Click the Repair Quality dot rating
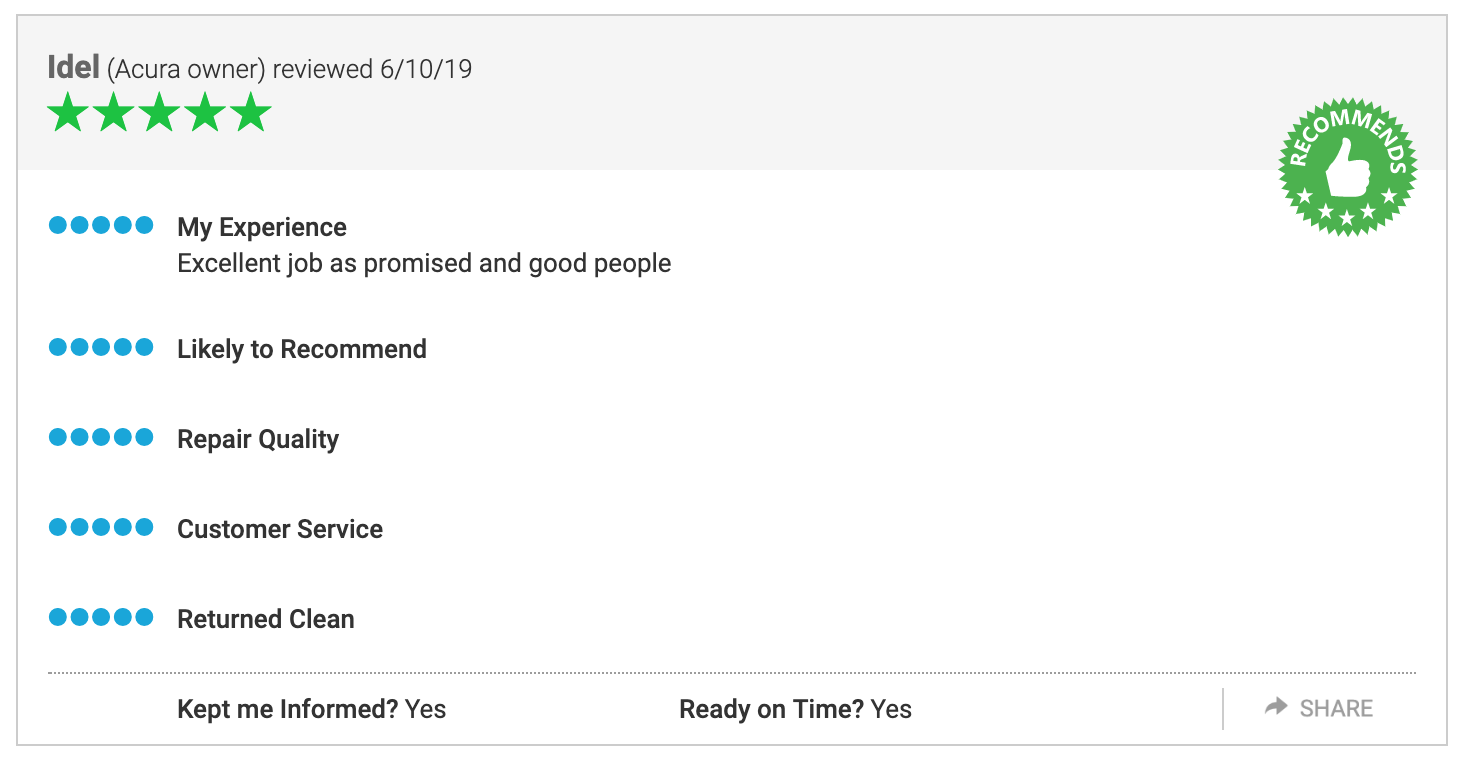1468x760 pixels. [x=101, y=437]
